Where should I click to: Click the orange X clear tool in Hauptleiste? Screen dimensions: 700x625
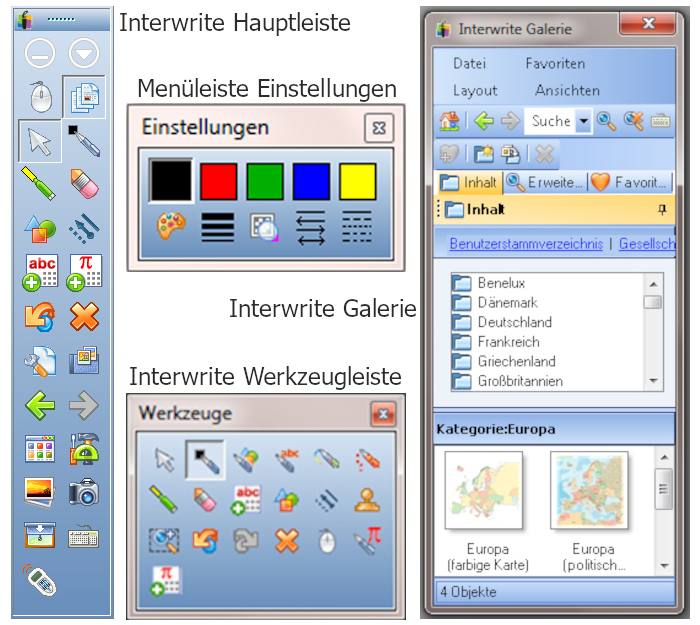point(84,317)
